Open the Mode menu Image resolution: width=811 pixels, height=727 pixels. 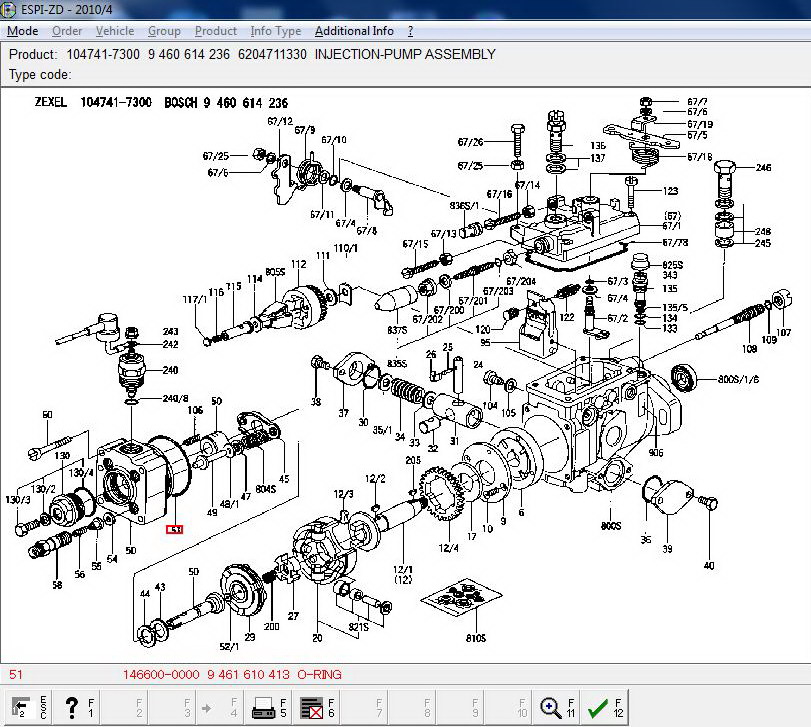click(22, 31)
